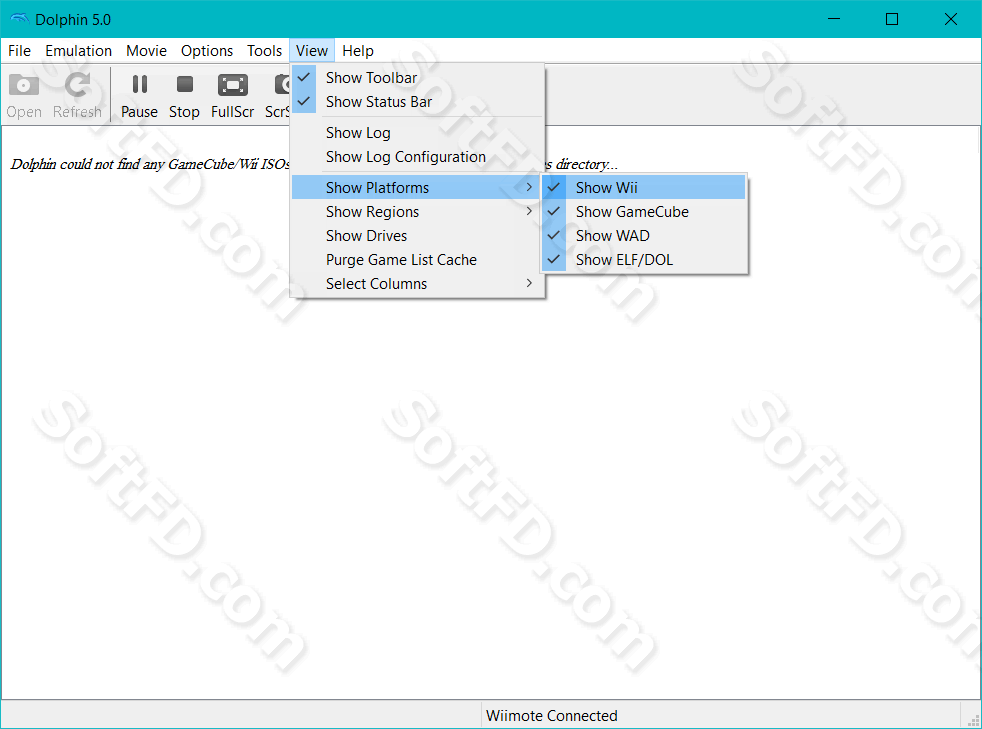This screenshot has height=729, width=982.
Task: Expand the Select Columns submenu
Action: coord(417,284)
